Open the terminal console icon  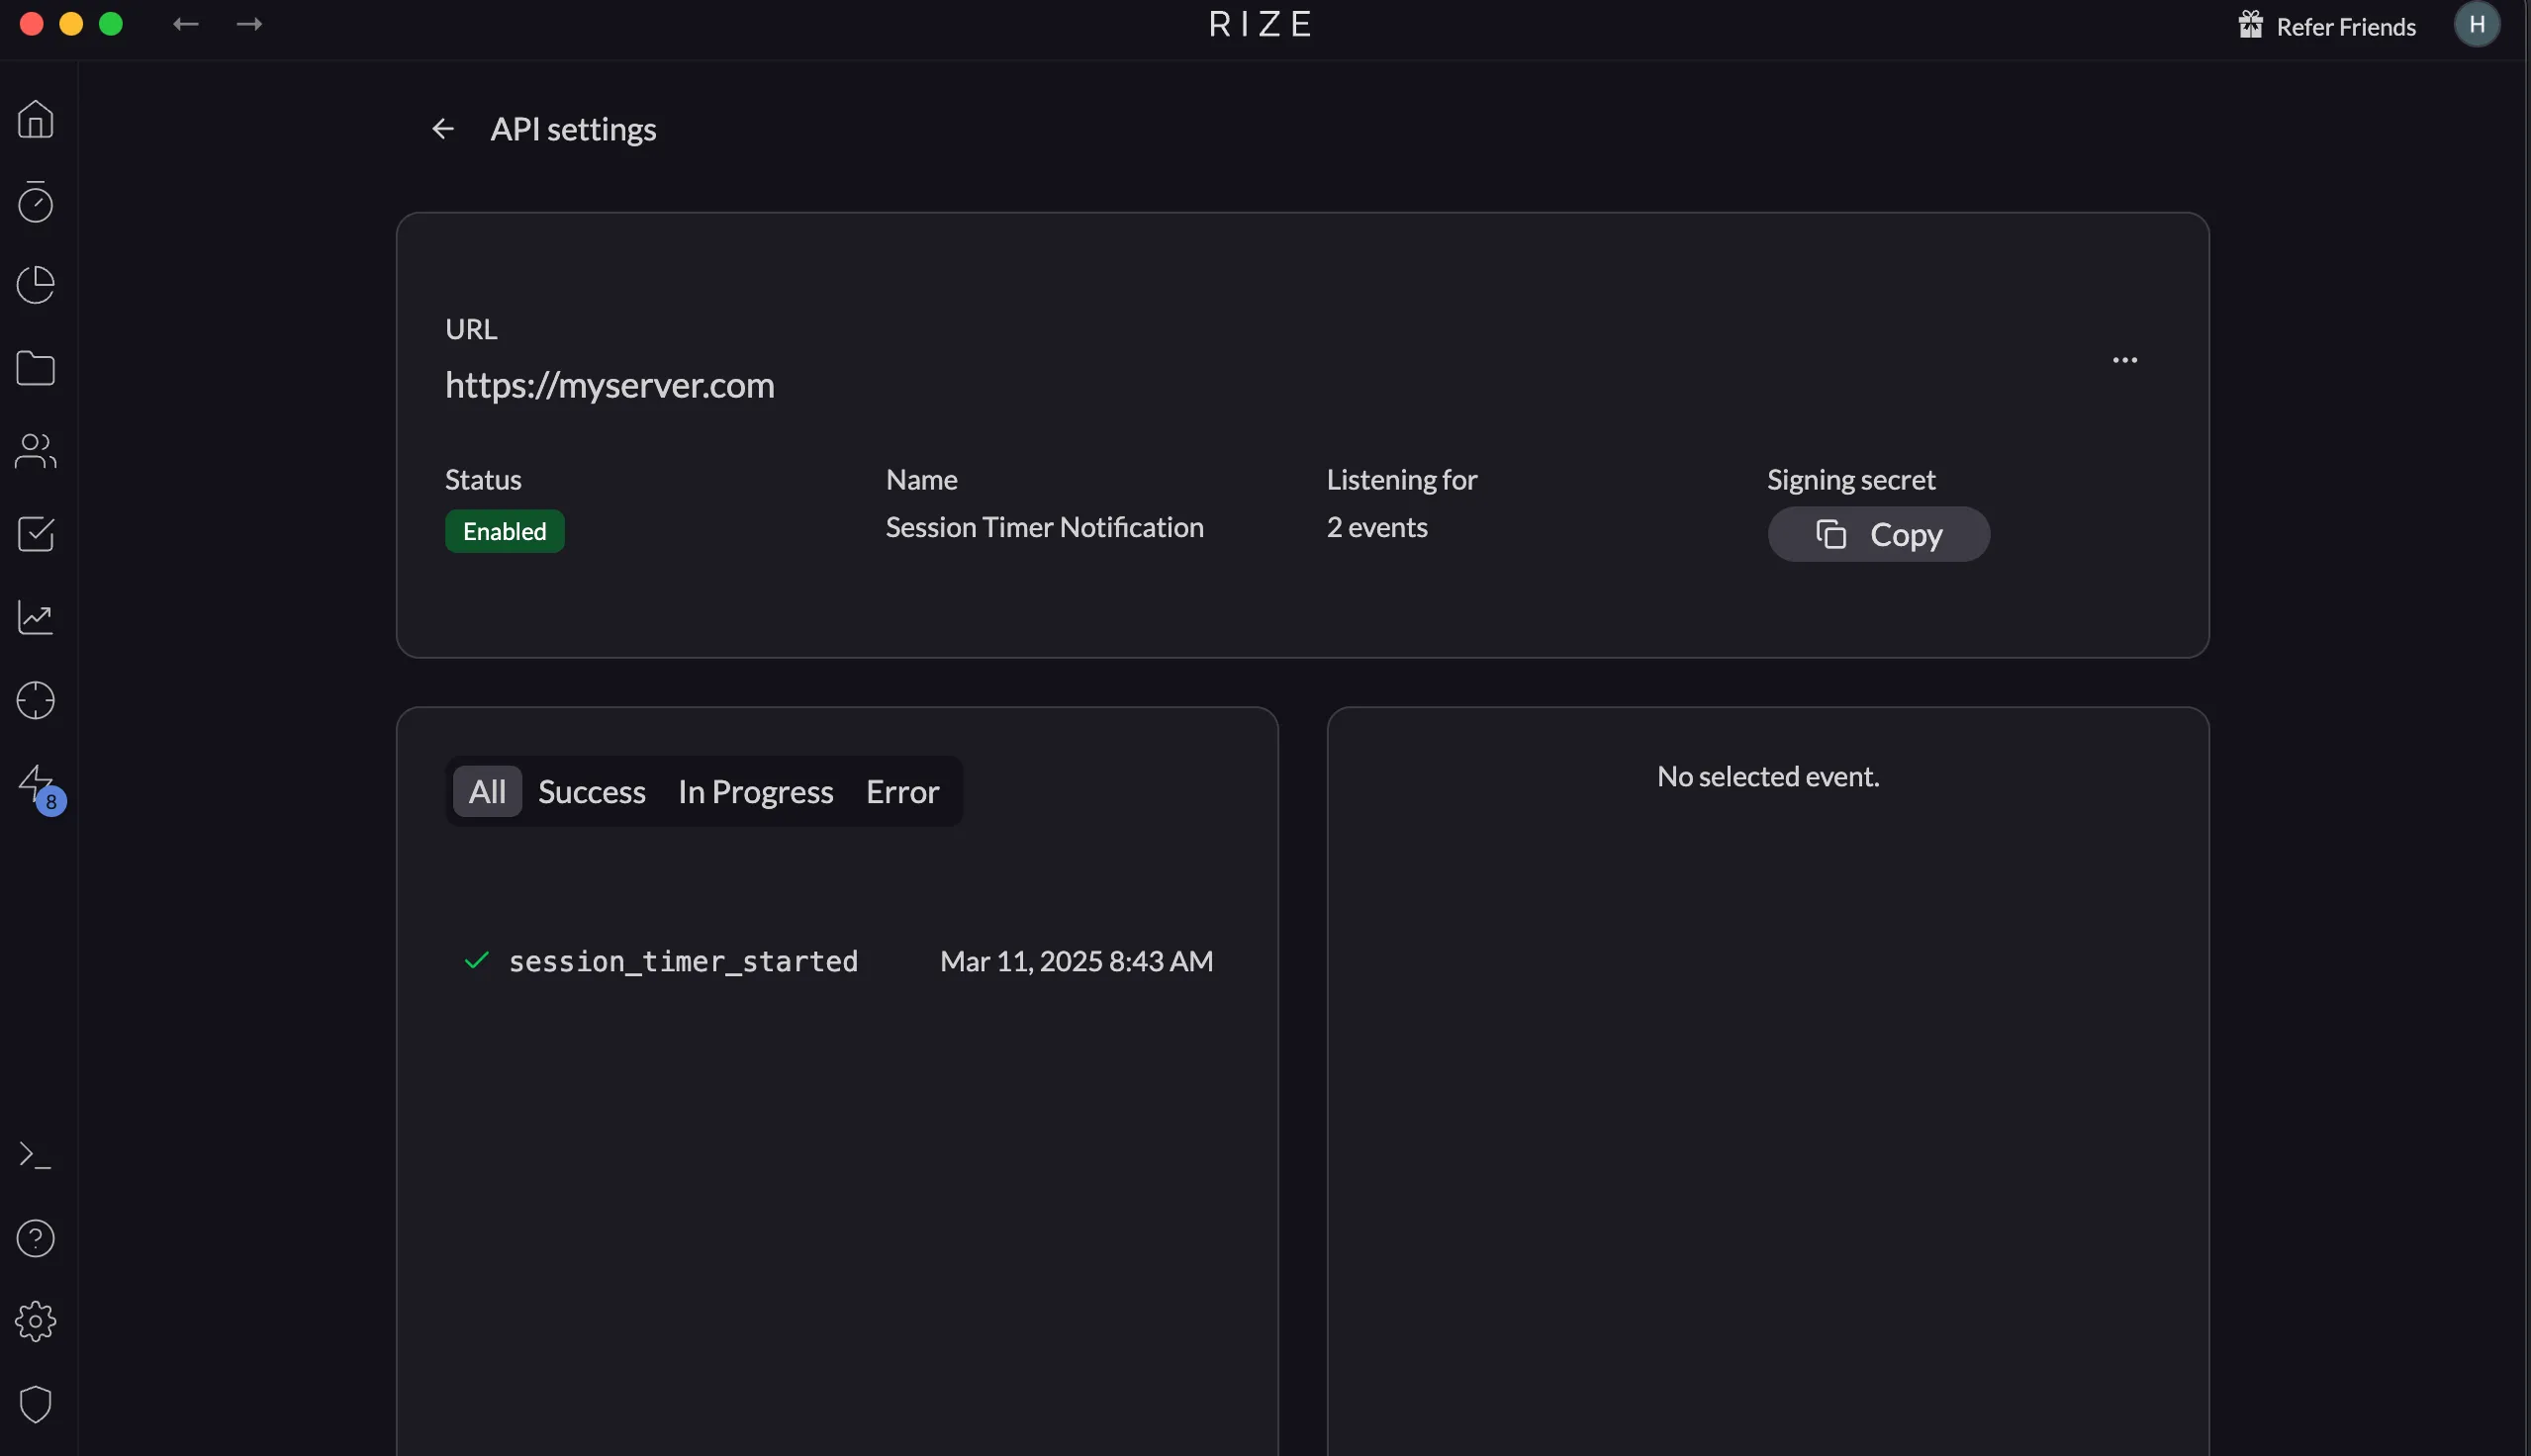click(36, 1154)
